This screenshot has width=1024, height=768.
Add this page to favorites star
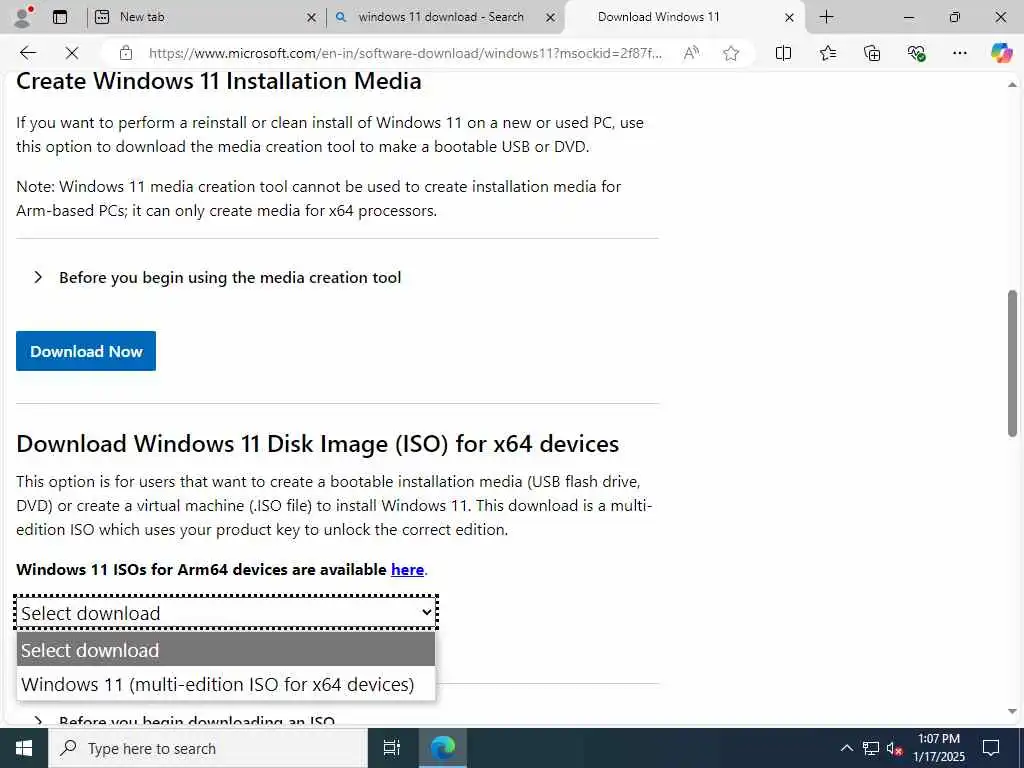click(731, 53)
